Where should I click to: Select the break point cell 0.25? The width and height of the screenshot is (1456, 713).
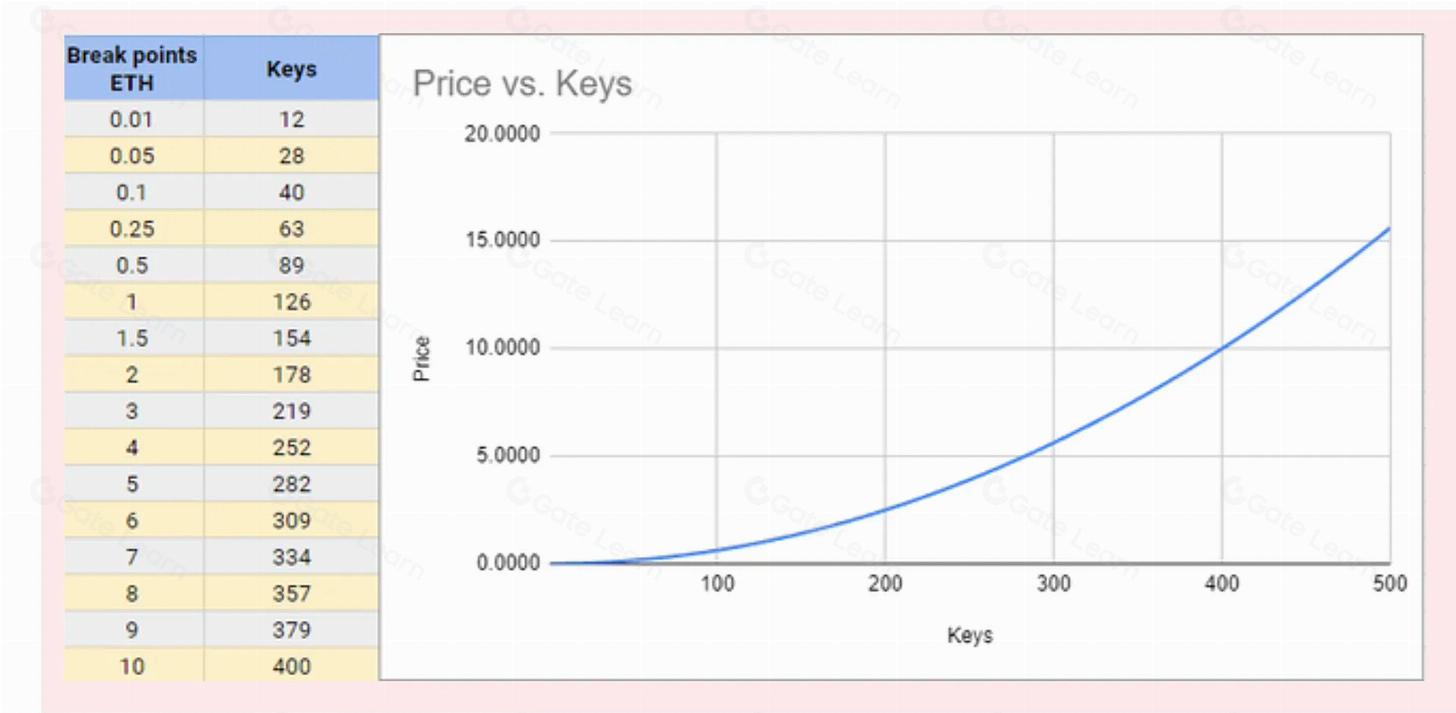(132, 229)
